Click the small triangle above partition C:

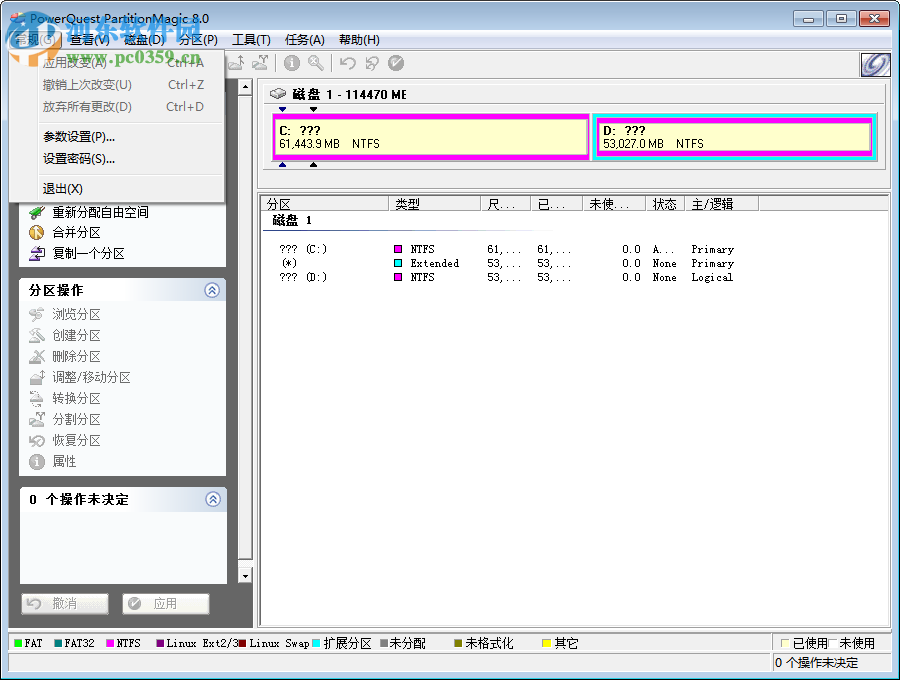pyautogui.click(x=281, y=109)
